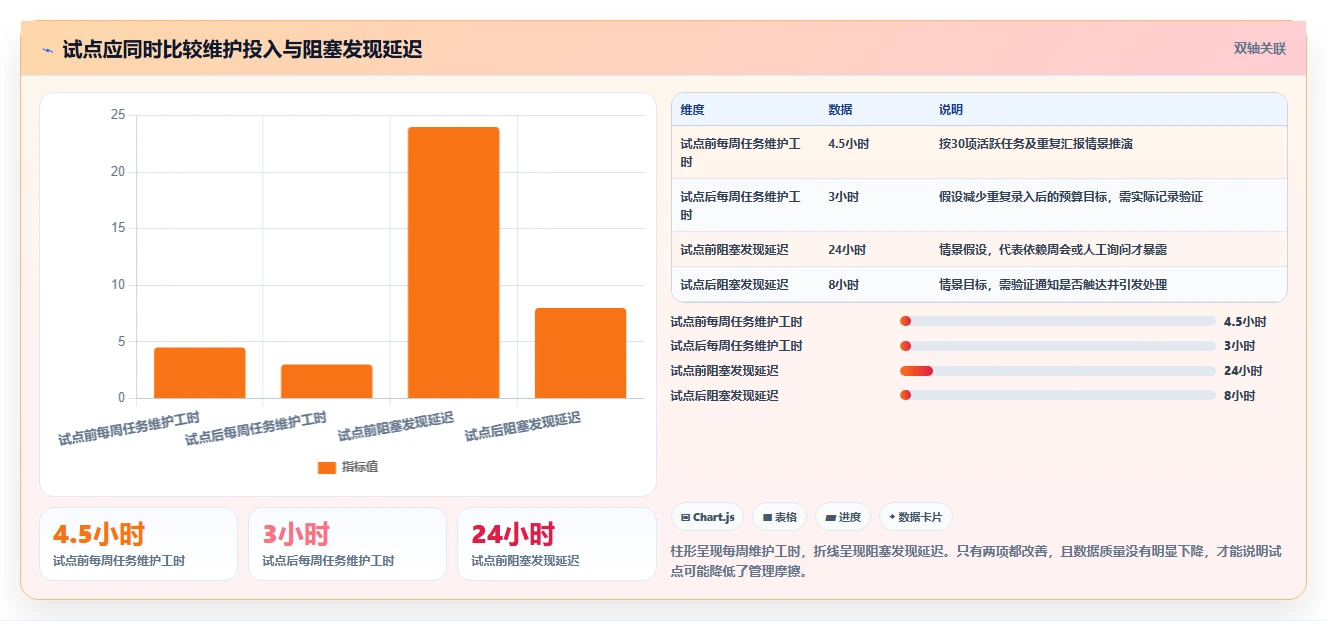Screen dimensions: 1327x621
Task: Click the 指标值 legend label
Action: coord(360,467)
